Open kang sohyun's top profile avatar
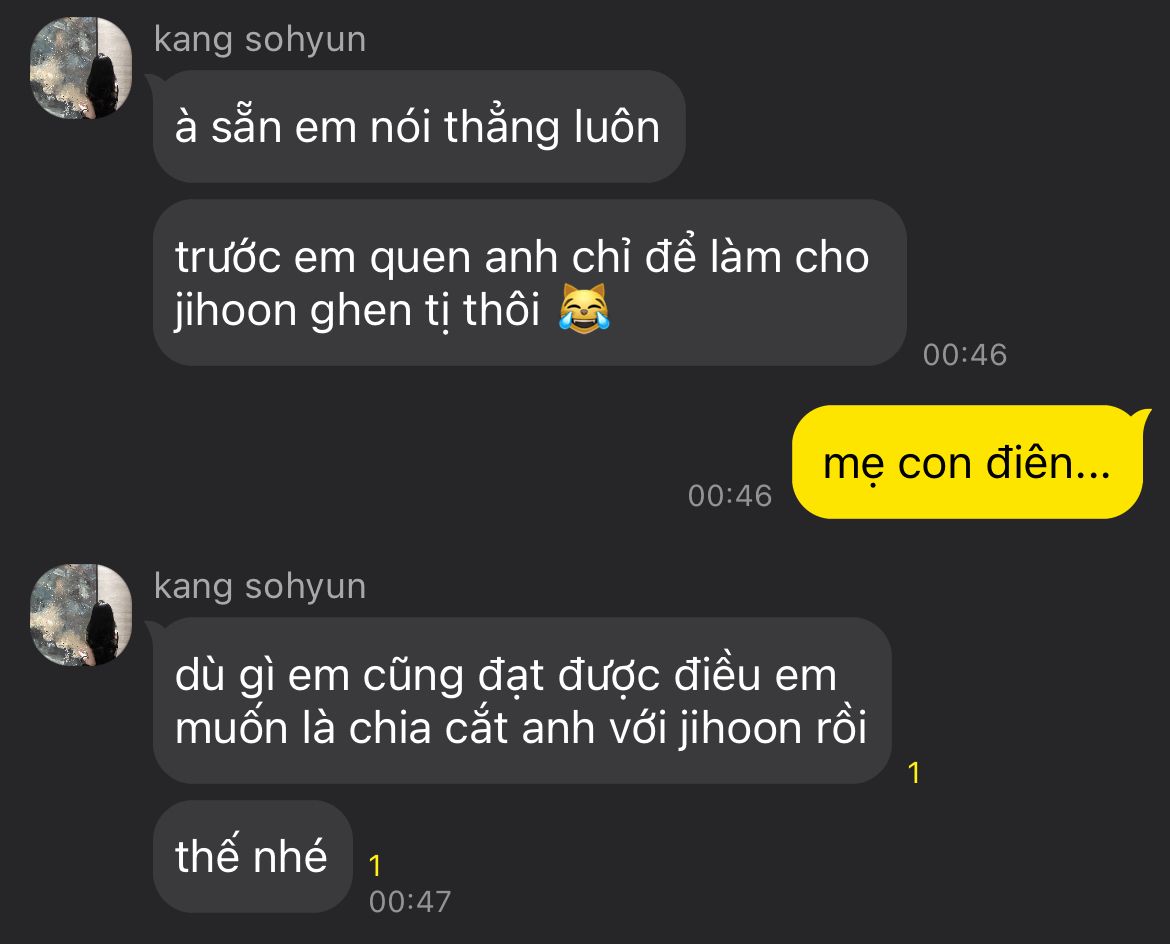This screenshot has width=1170, height=944. [81, 68]
